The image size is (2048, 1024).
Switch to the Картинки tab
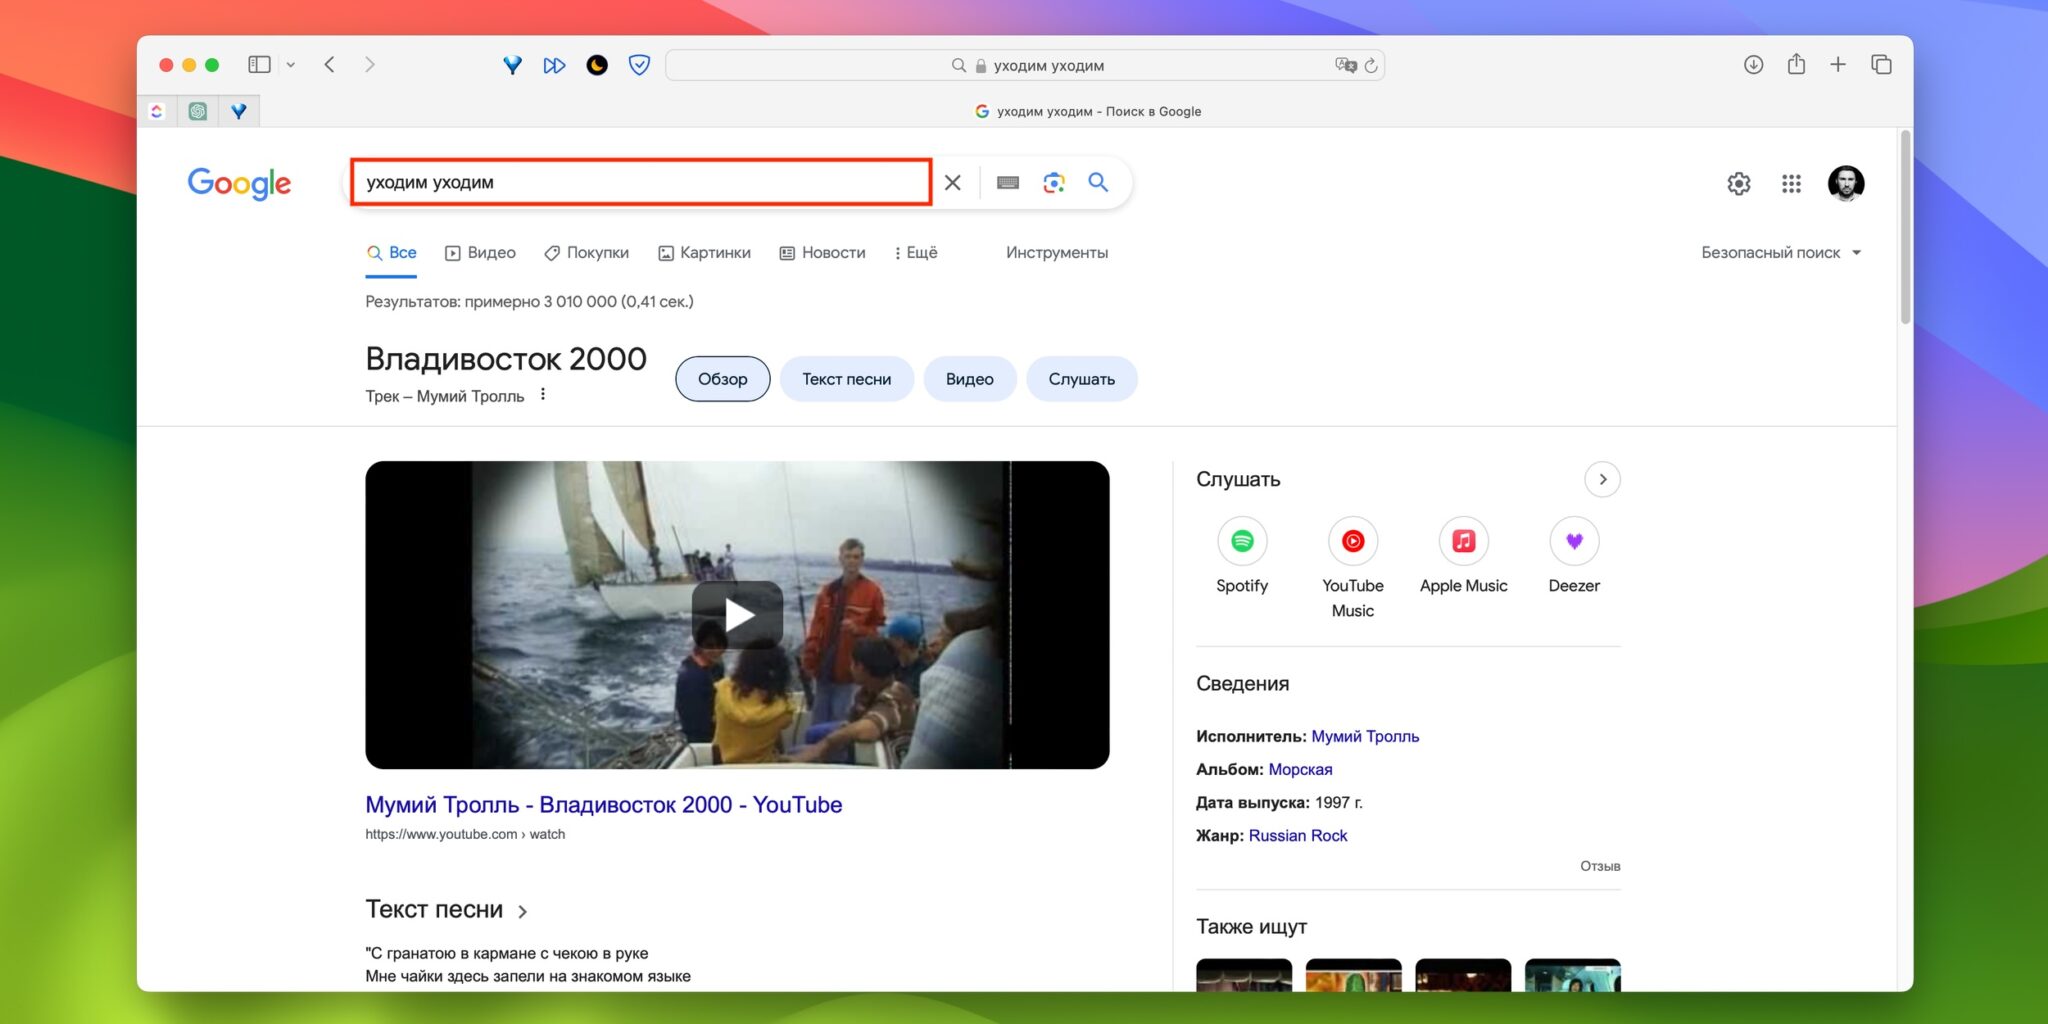coord(704,253)
